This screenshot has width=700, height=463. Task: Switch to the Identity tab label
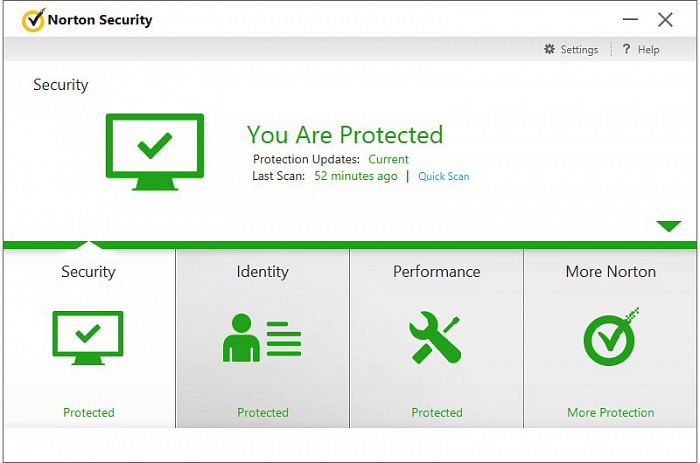262,272
